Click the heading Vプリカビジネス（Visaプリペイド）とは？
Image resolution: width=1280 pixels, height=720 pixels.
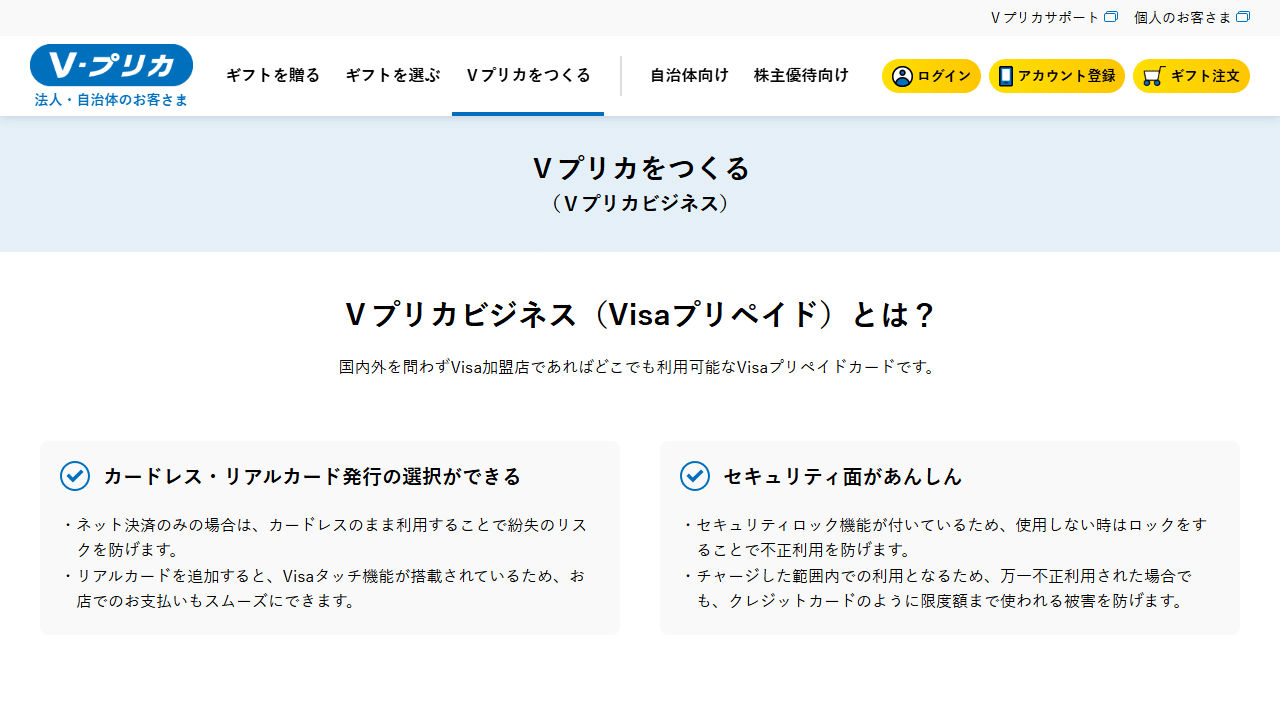pos(640,315)
